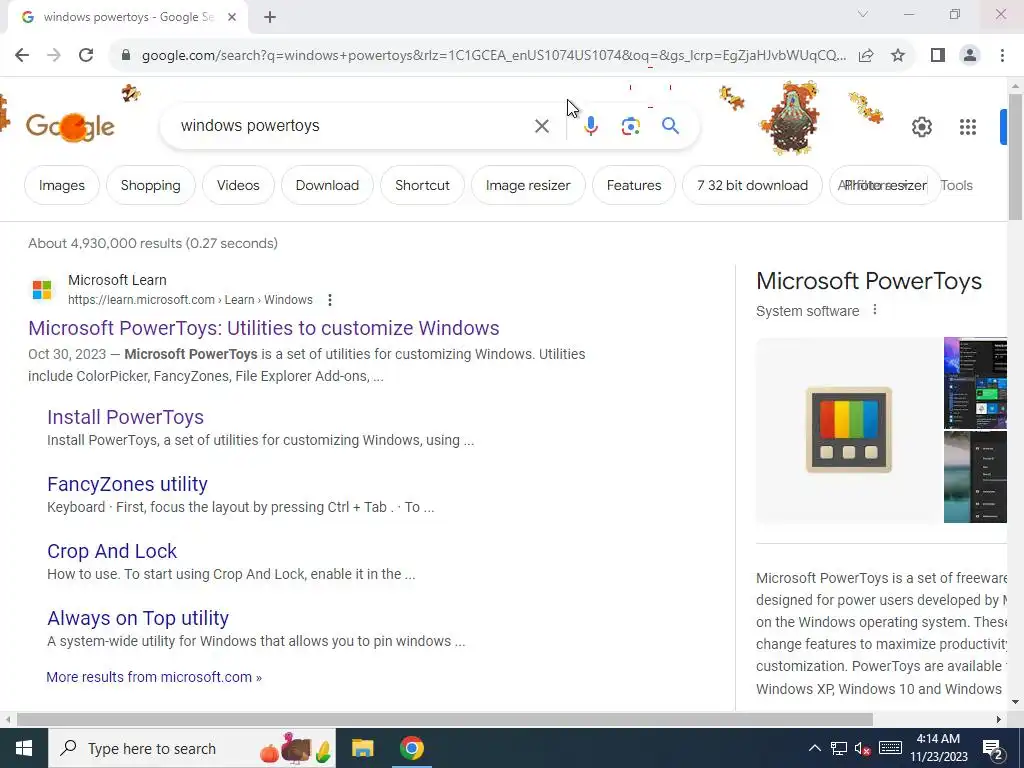1024x768 pixels.
Task: Open the PowerToys logo image
Action: [x=848, y=430]
